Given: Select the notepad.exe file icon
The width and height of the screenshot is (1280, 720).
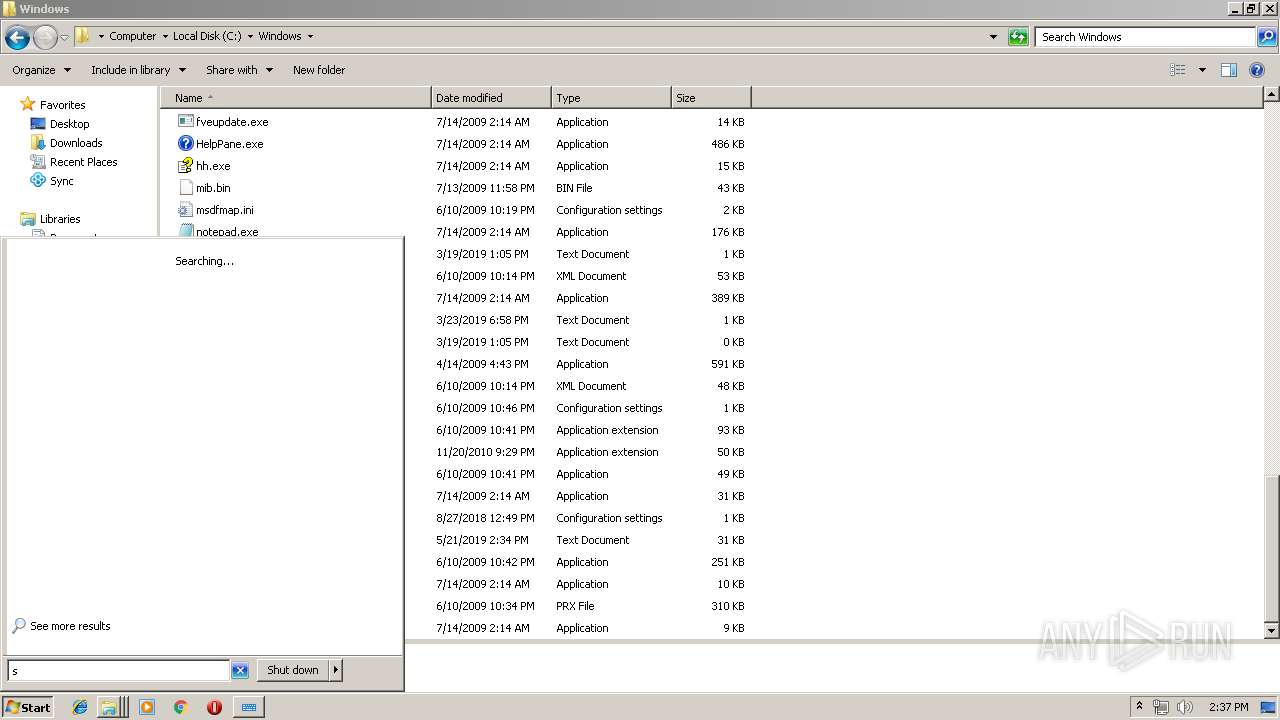Looking at the screenshot, I should (185, 231).
